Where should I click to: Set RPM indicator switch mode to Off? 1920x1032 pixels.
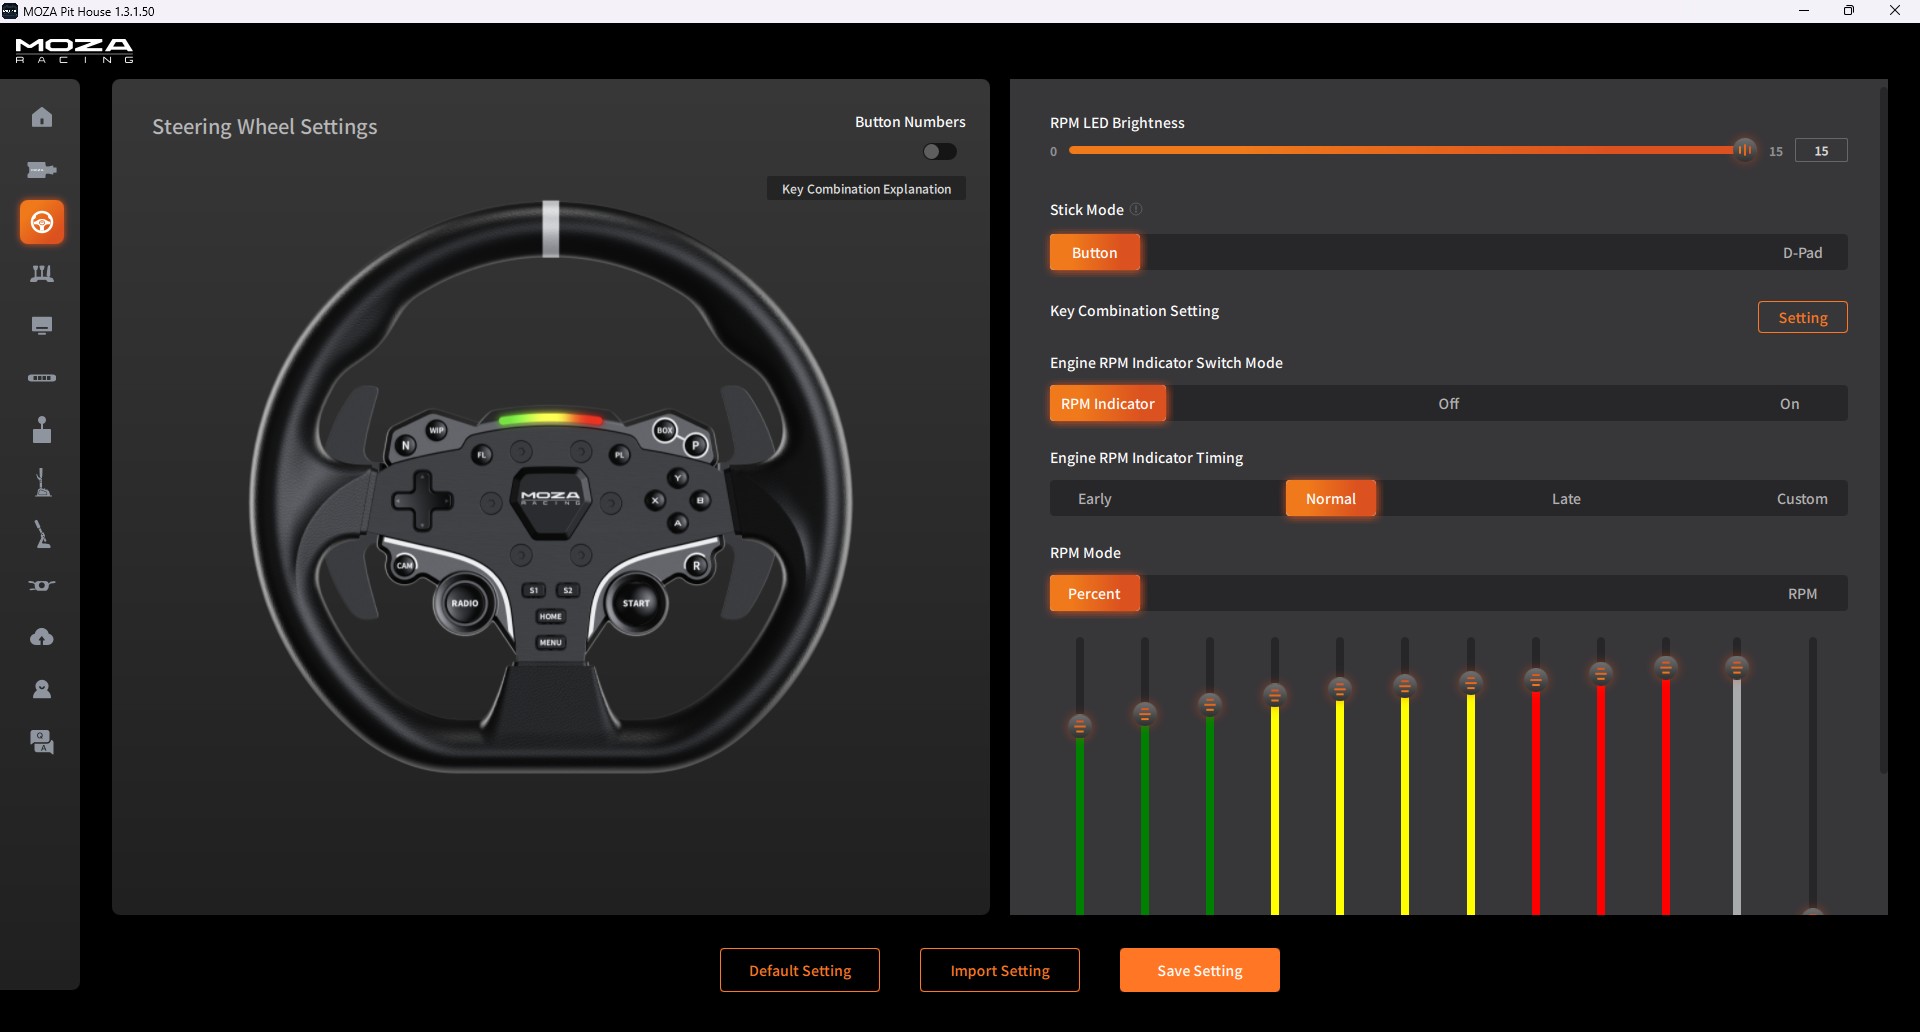pos(1448,404)
